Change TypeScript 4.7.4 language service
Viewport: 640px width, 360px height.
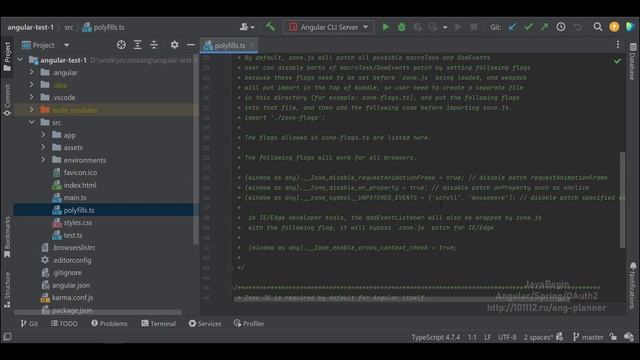[x=436, y=337]
